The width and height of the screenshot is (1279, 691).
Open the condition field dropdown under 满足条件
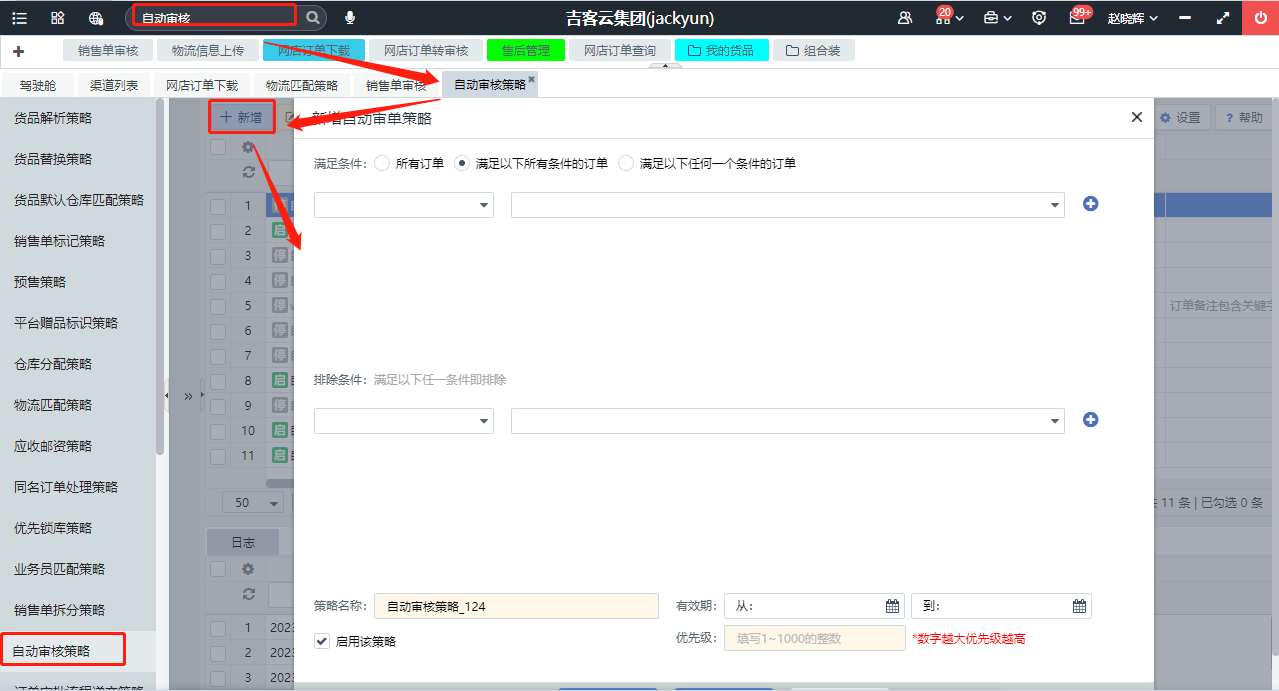click(x=404, y=204)
